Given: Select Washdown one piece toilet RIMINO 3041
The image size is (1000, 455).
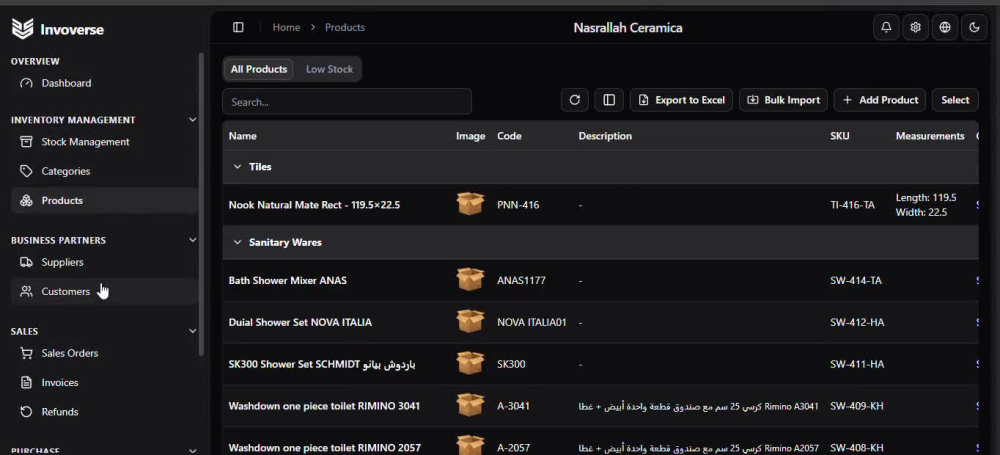Looking at the screenshot, I should coord(324,406).
